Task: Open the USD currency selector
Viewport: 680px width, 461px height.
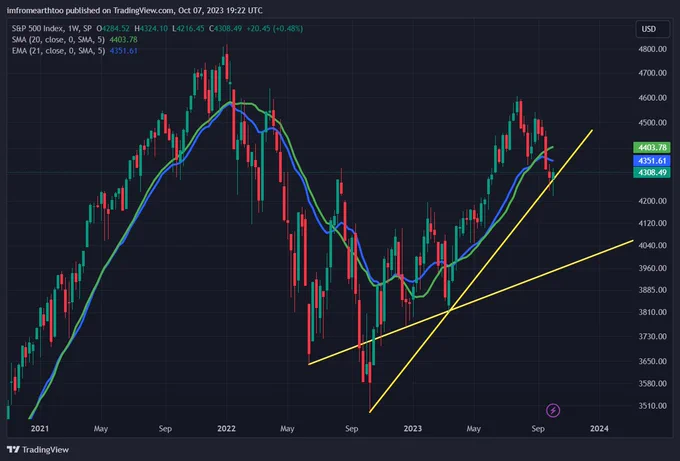Action: click(652, 29)
